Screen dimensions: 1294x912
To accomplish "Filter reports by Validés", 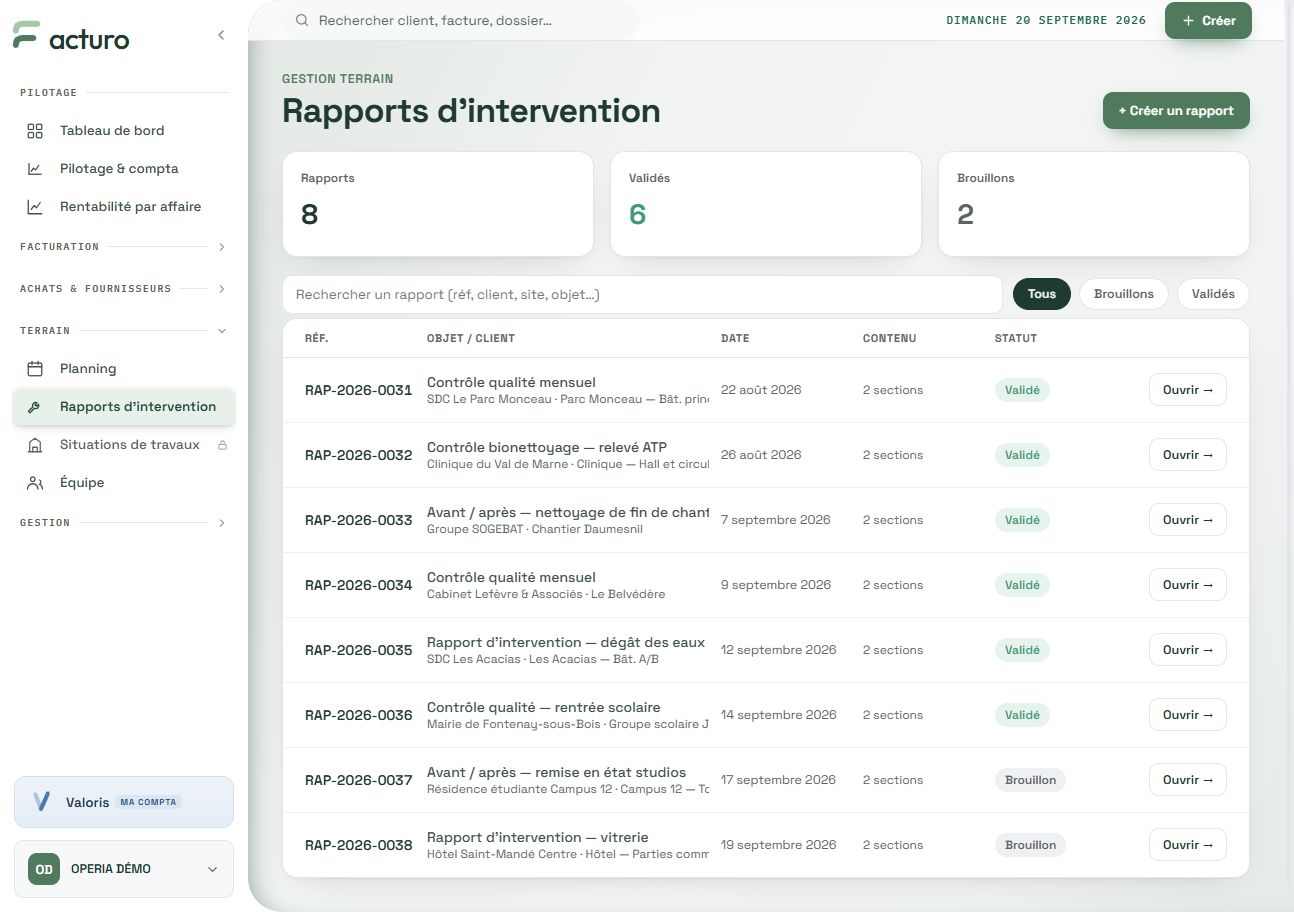I will tap(1213, 294).
